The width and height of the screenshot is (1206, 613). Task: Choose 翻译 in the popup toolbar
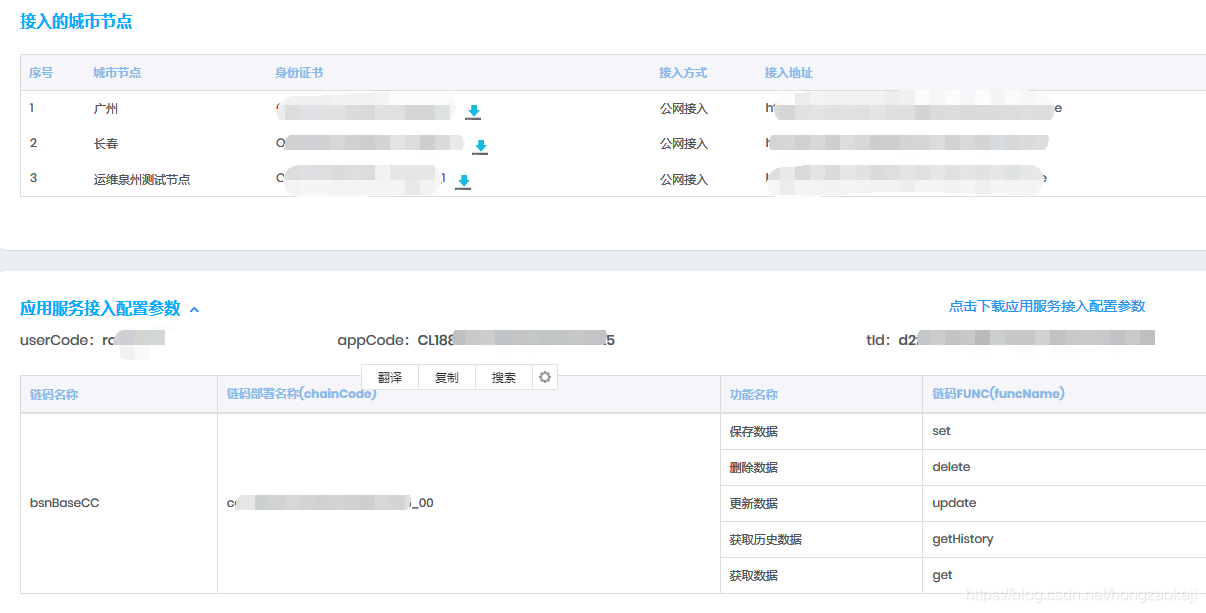[390, 377]
